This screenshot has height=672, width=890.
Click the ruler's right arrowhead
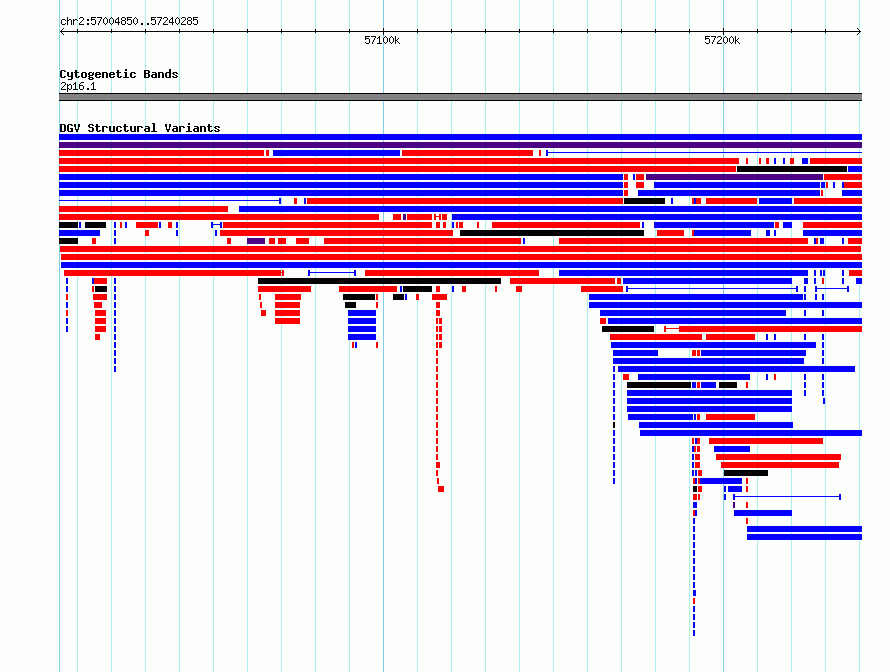coord(859,32)
